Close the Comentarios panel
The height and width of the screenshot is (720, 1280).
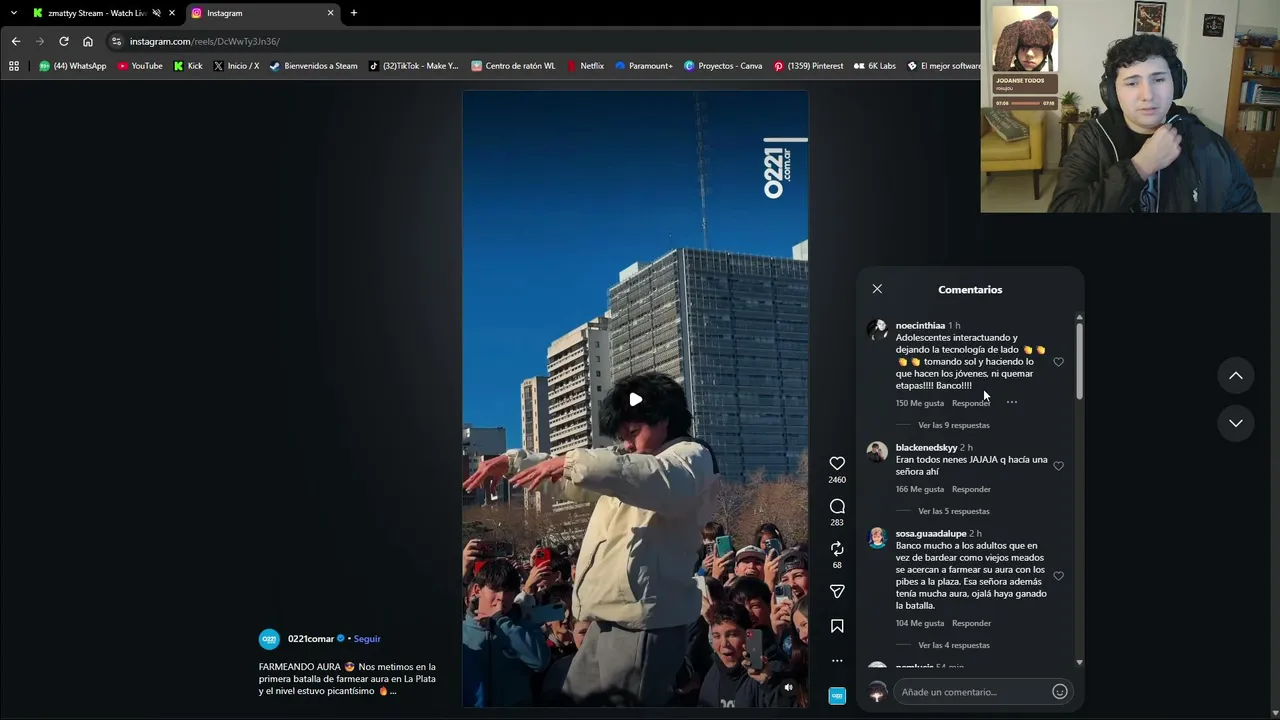click(x=877, y=289)
